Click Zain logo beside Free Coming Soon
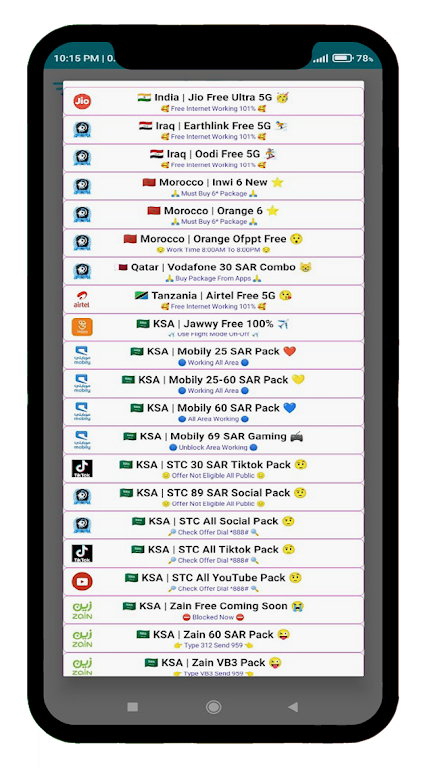This screenshot has width=434, height=768. pyautogui.click(x=82, y=610)
